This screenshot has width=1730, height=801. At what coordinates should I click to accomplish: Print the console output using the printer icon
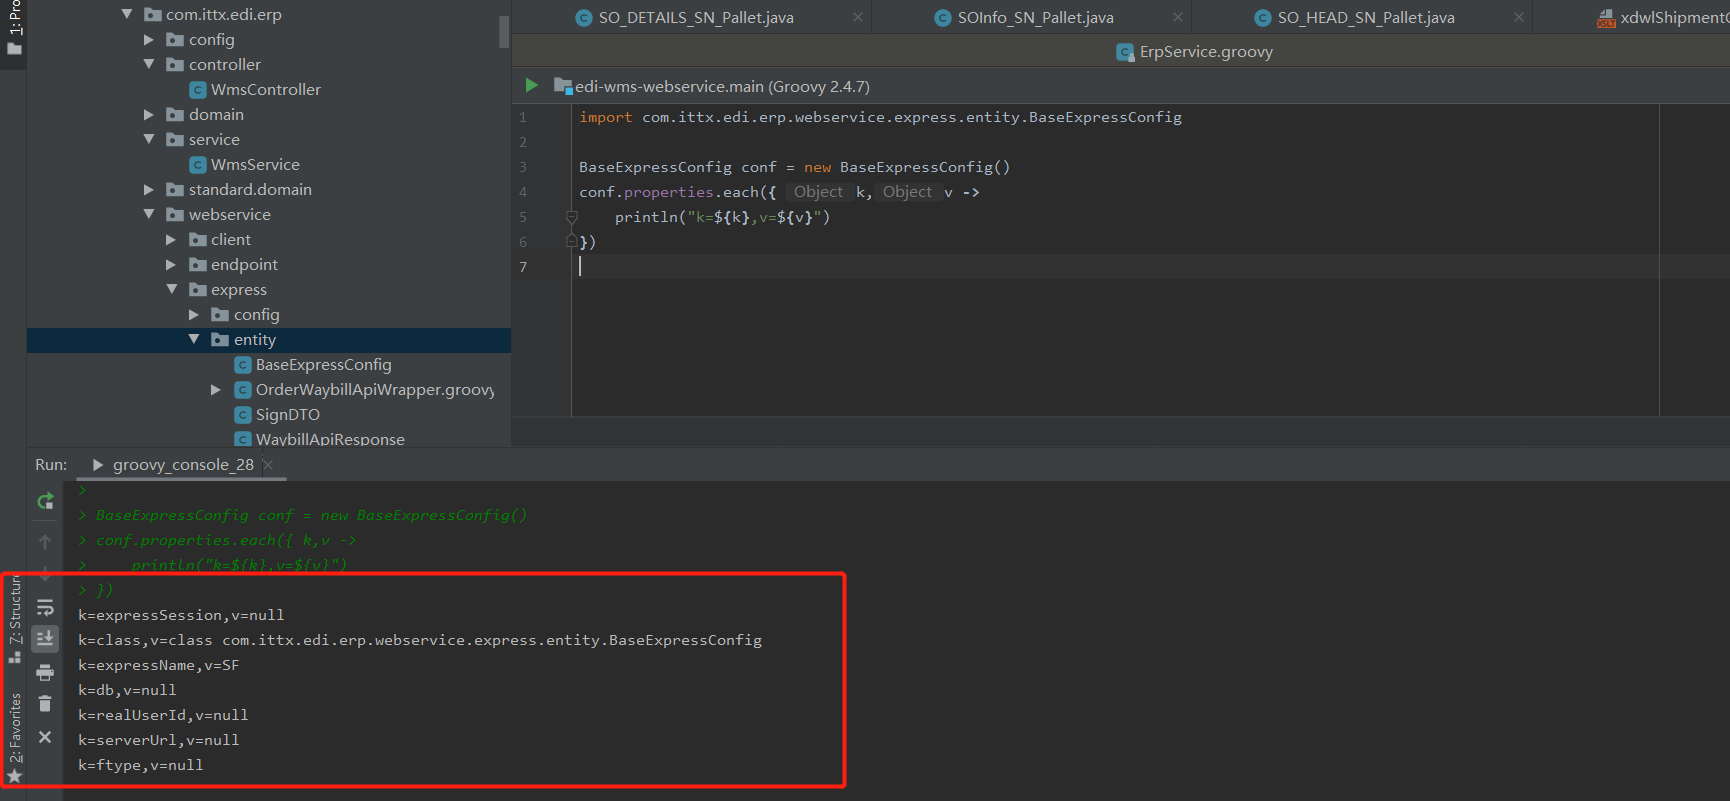pyautogui.click(x=45, y=672)
